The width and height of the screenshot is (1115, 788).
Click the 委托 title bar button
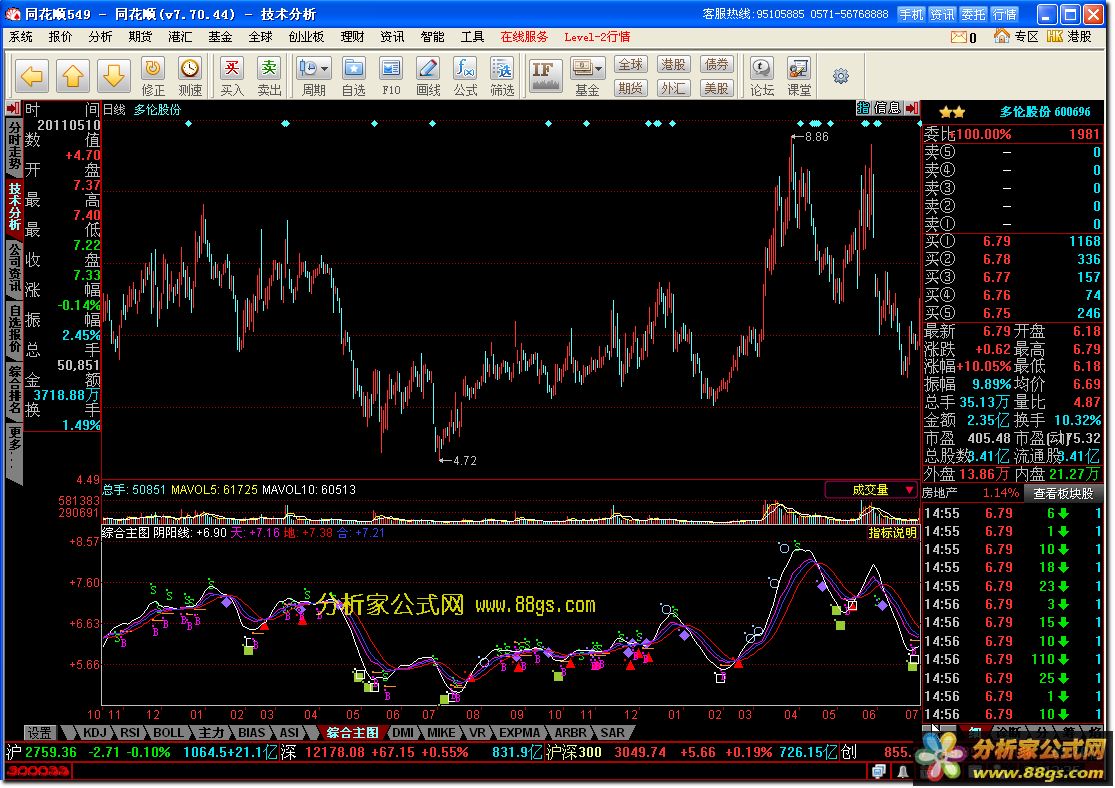click(x=973, y=14)
